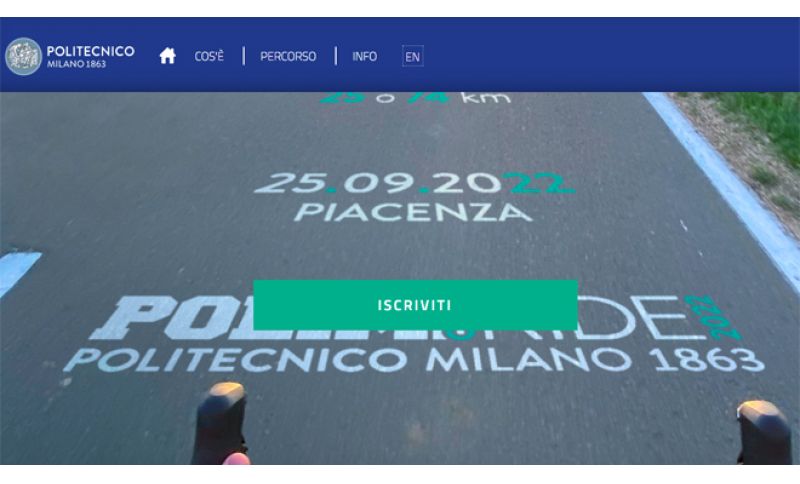Click the Politecnico Milano 1863 header wordmark

(x=90, y=56)
